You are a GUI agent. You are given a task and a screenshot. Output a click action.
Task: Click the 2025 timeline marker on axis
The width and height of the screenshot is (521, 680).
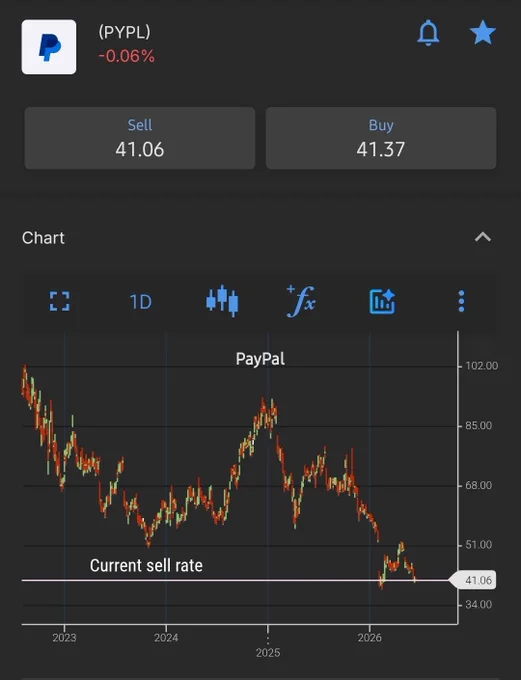pyautogui.click(x=268, y=652)
